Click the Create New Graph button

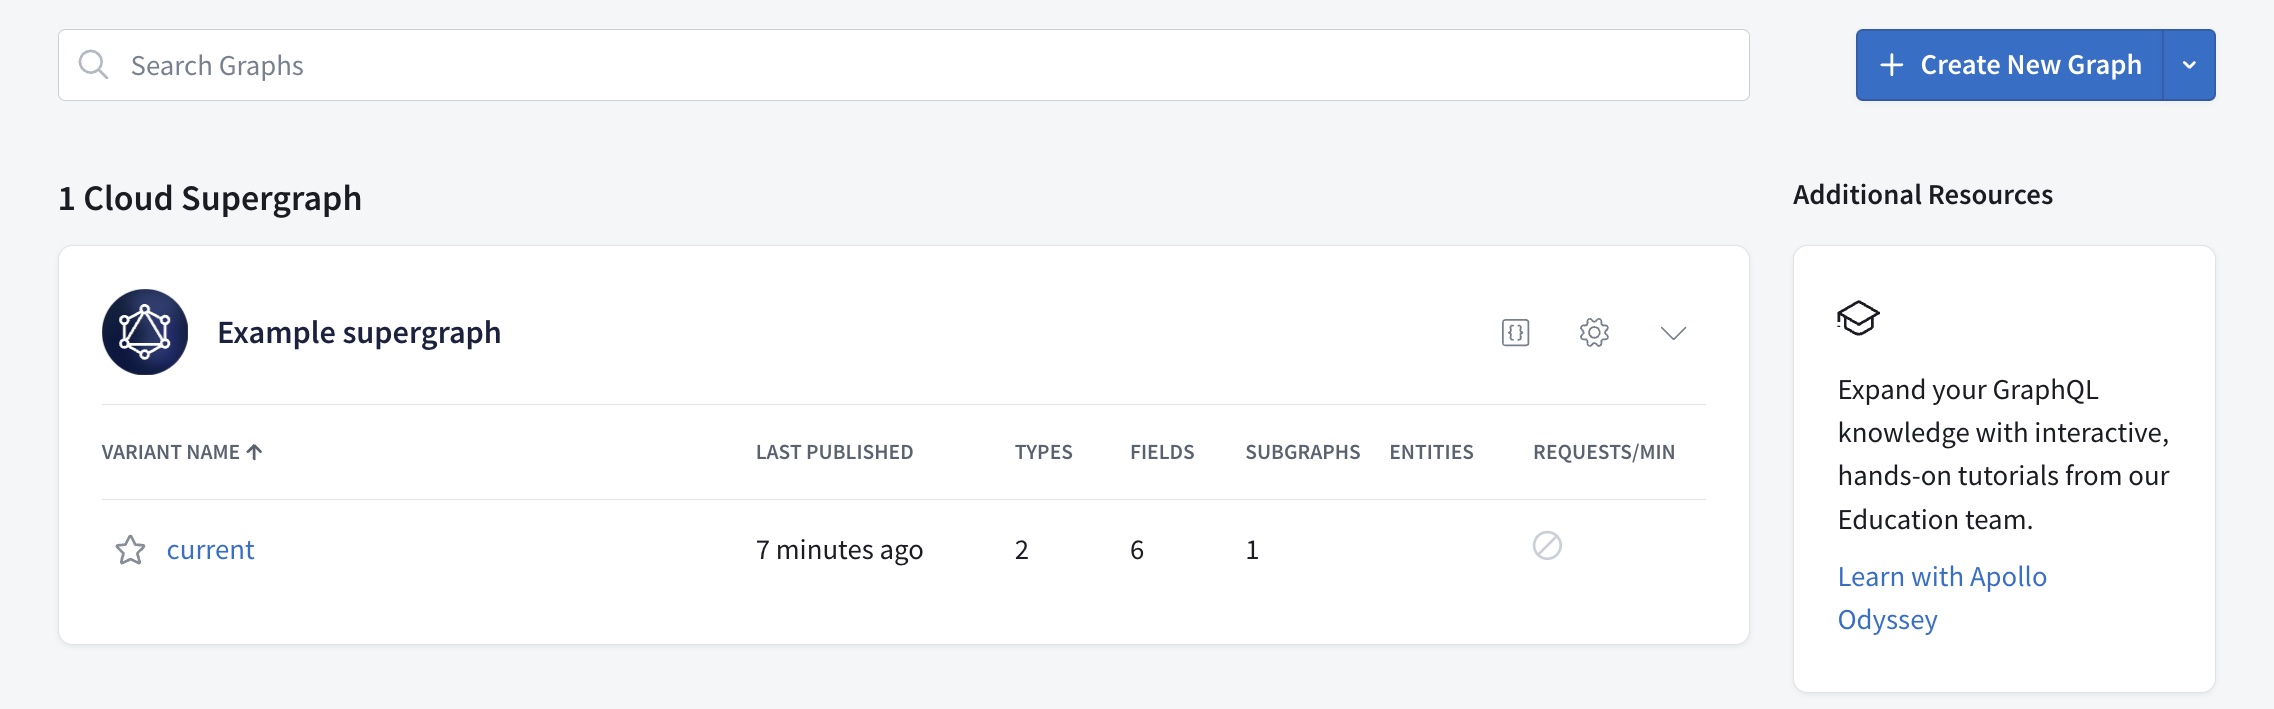pyautogui.click(x=2010, y=65)
